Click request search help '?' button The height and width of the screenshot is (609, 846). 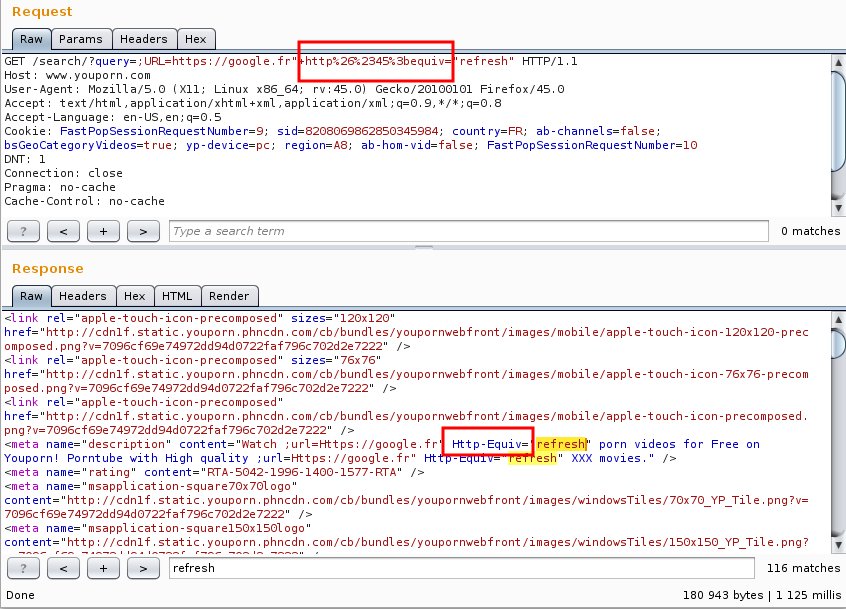[x=23, y=231]
